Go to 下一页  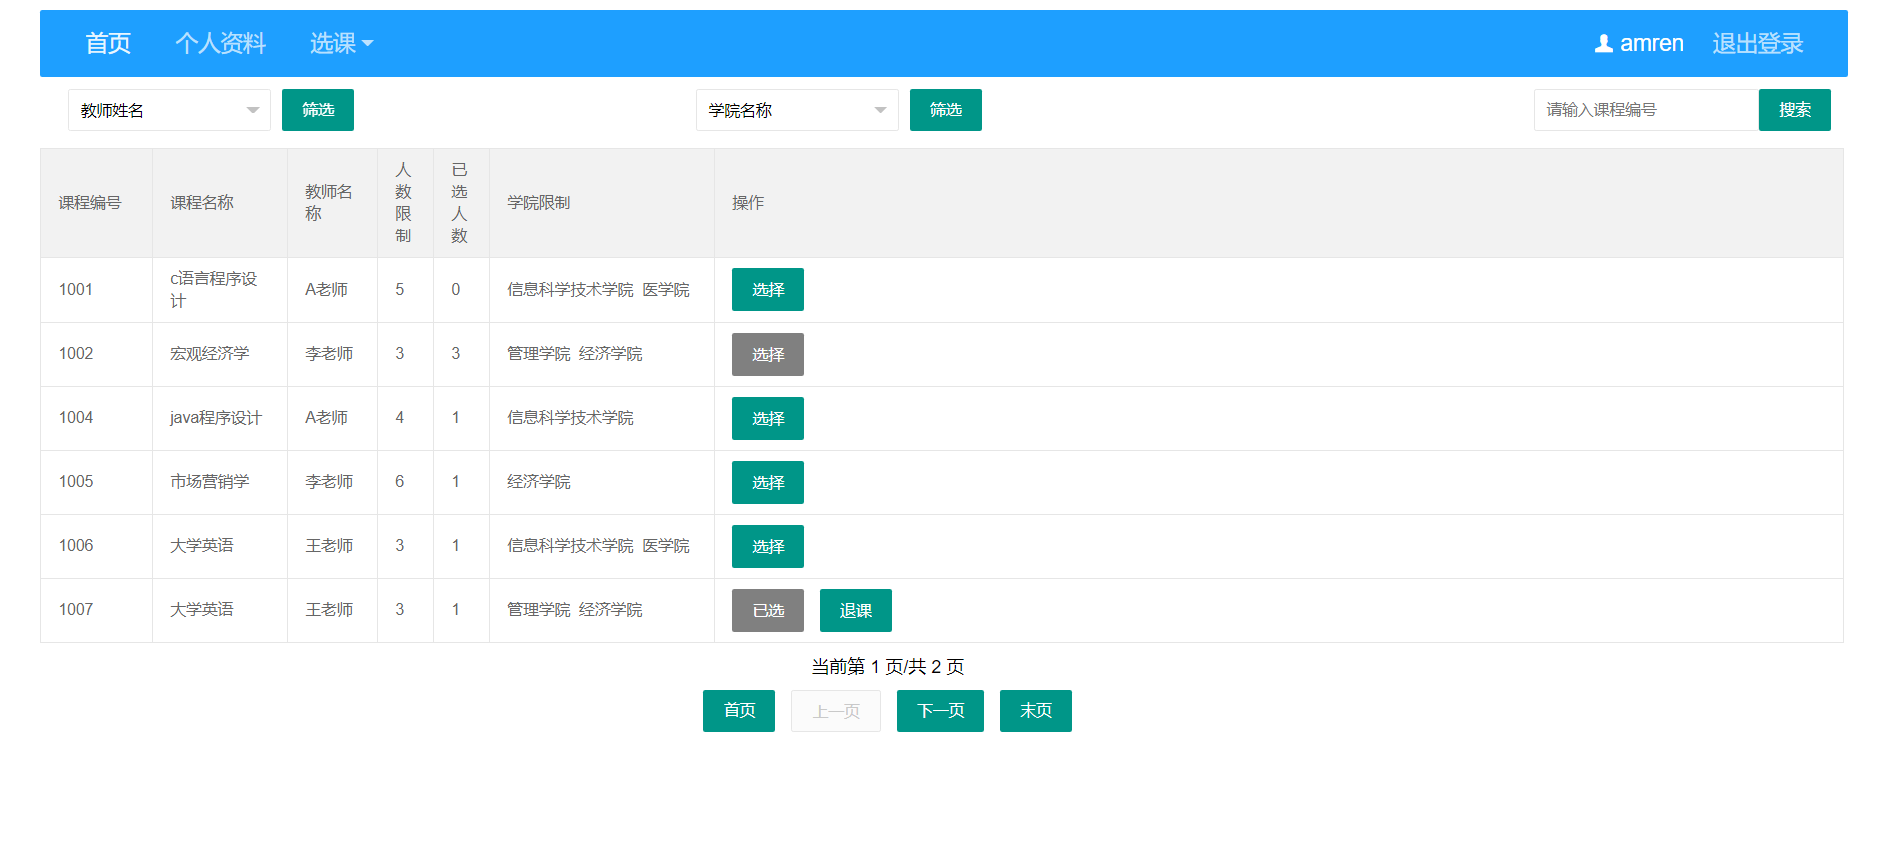pos(940,711)
